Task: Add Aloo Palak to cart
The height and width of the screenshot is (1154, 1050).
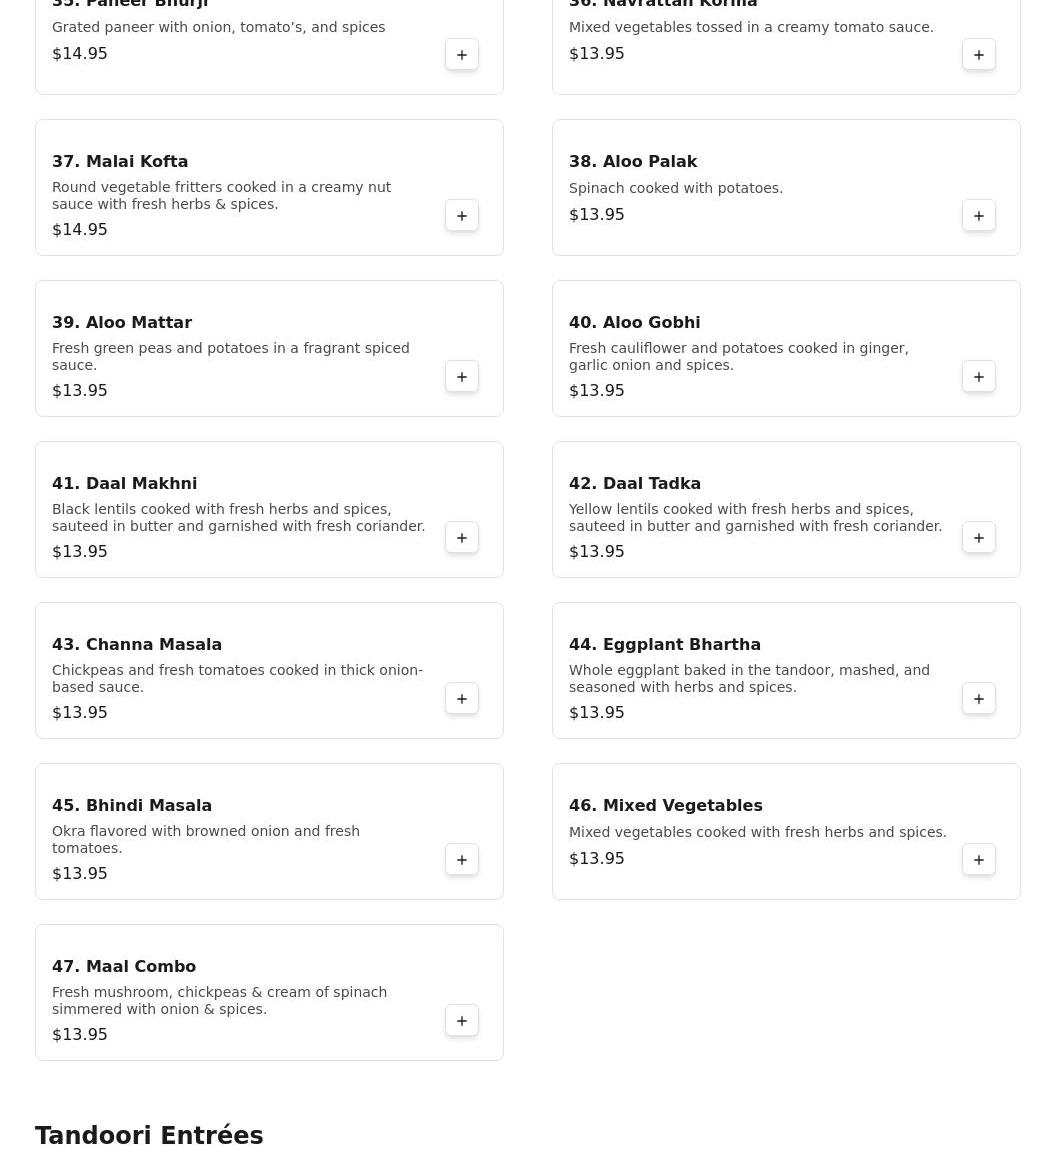Action: (979, 216)
